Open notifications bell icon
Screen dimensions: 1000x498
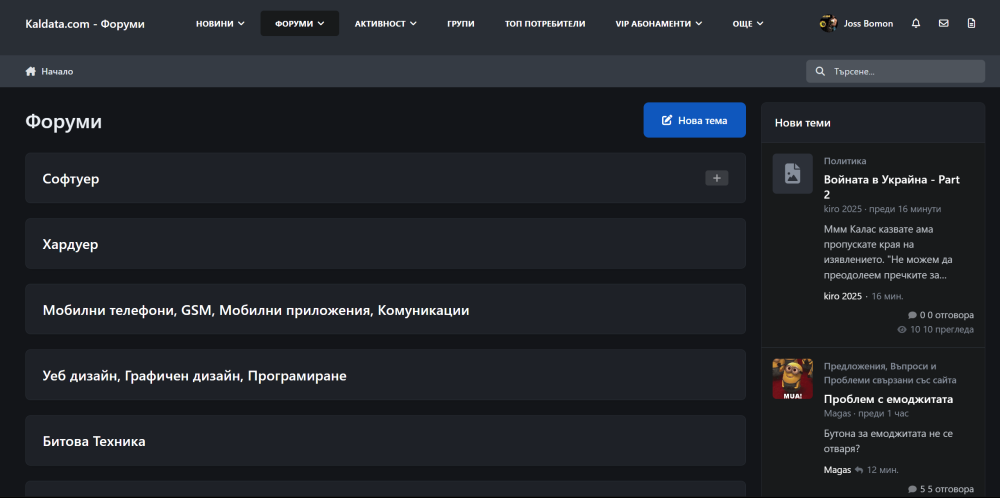click(x=916, y=24)
